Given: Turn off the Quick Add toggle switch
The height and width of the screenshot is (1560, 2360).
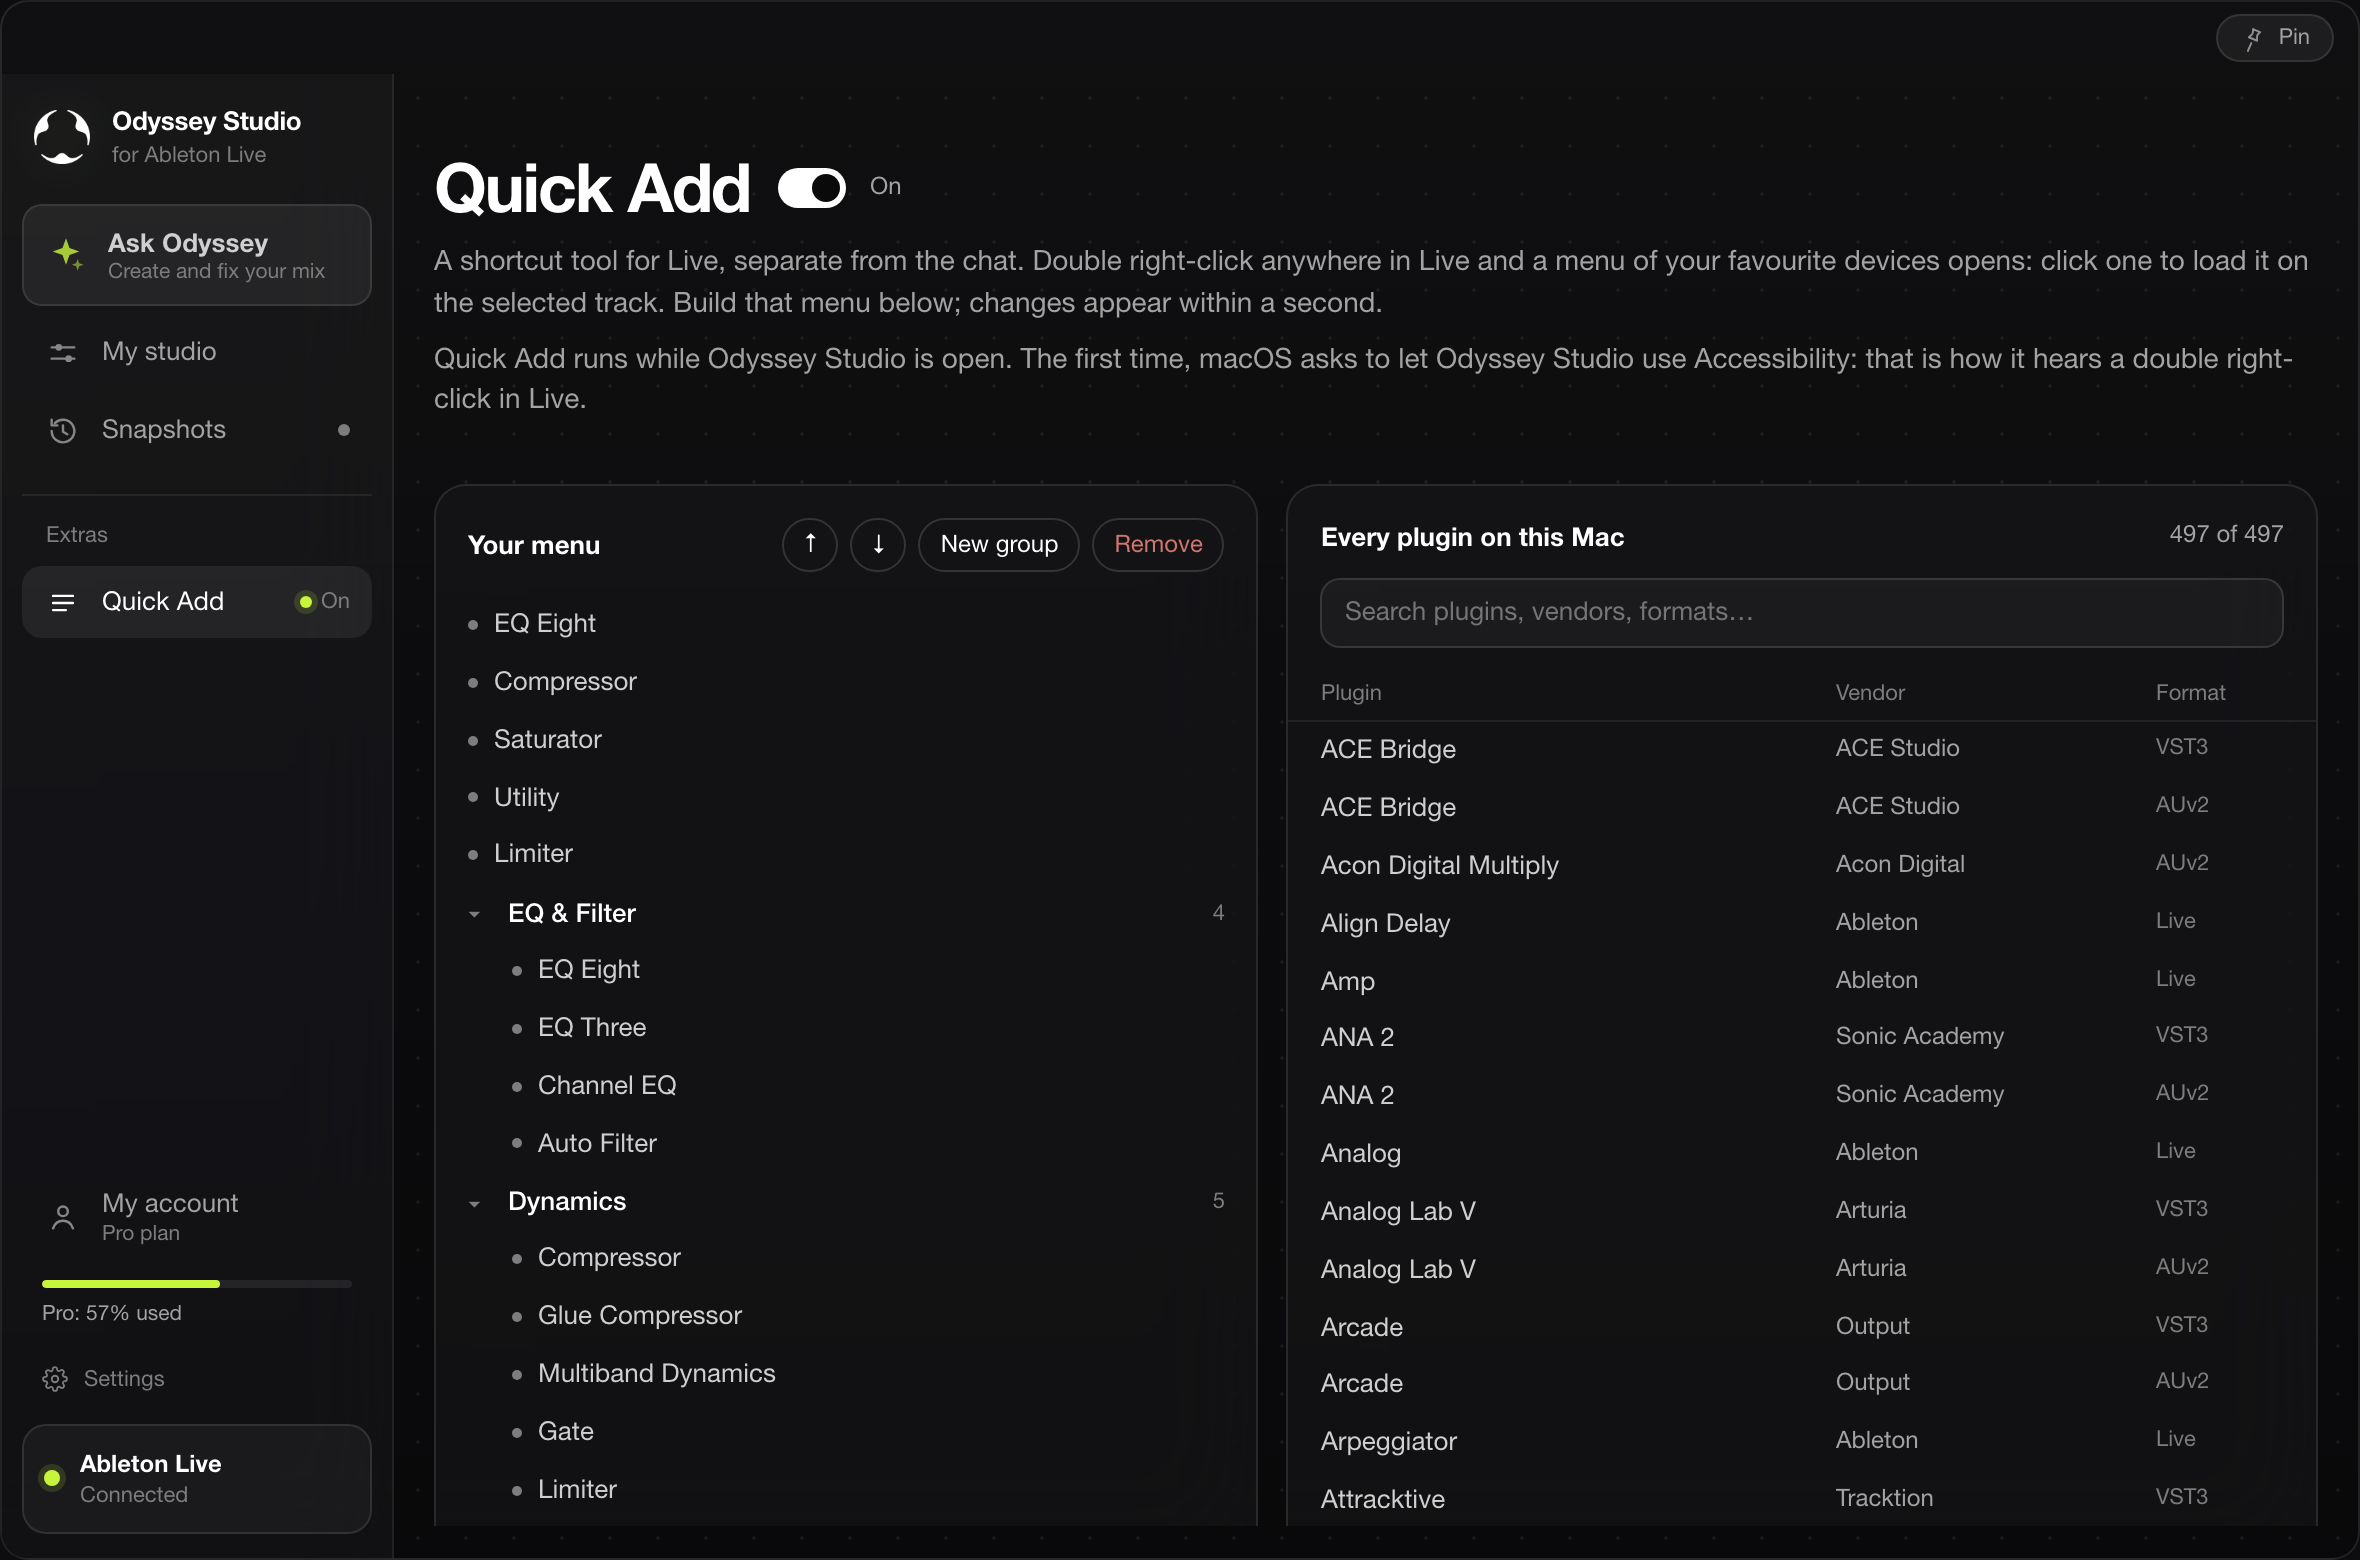Looking at the screenshot, I should [812, 187].
